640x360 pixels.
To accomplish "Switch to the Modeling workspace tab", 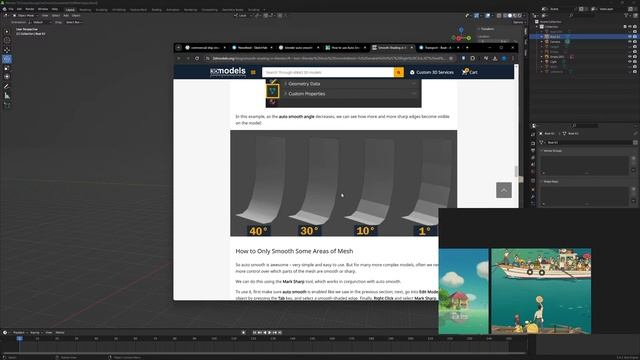I will coord(85,9).
